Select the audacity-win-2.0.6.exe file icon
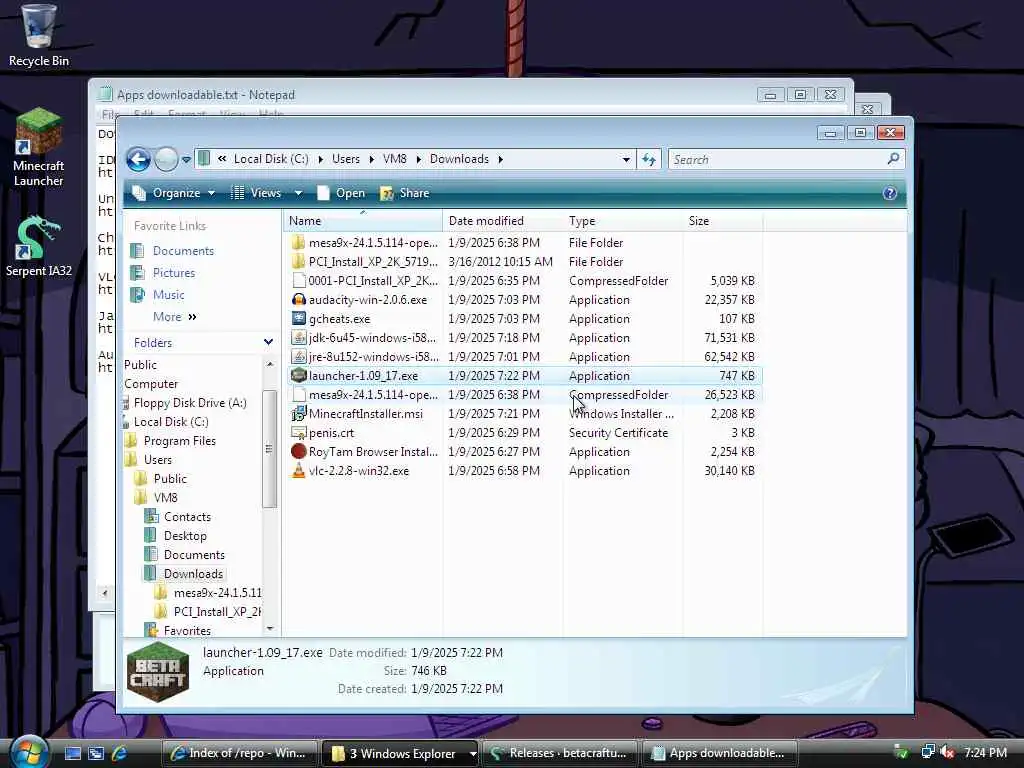 click(298, 300)
